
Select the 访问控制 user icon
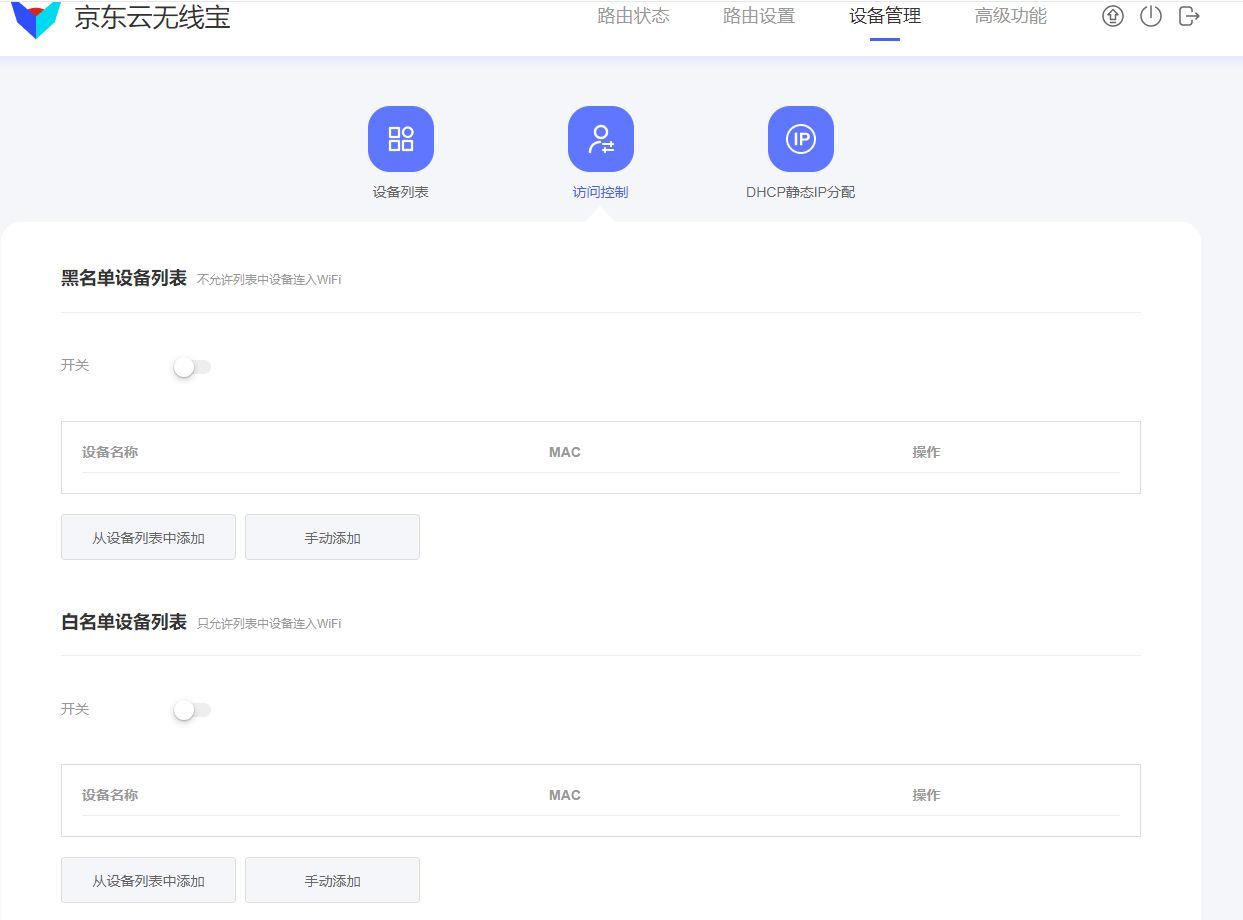pyautogui.click(x=601, y=139)
